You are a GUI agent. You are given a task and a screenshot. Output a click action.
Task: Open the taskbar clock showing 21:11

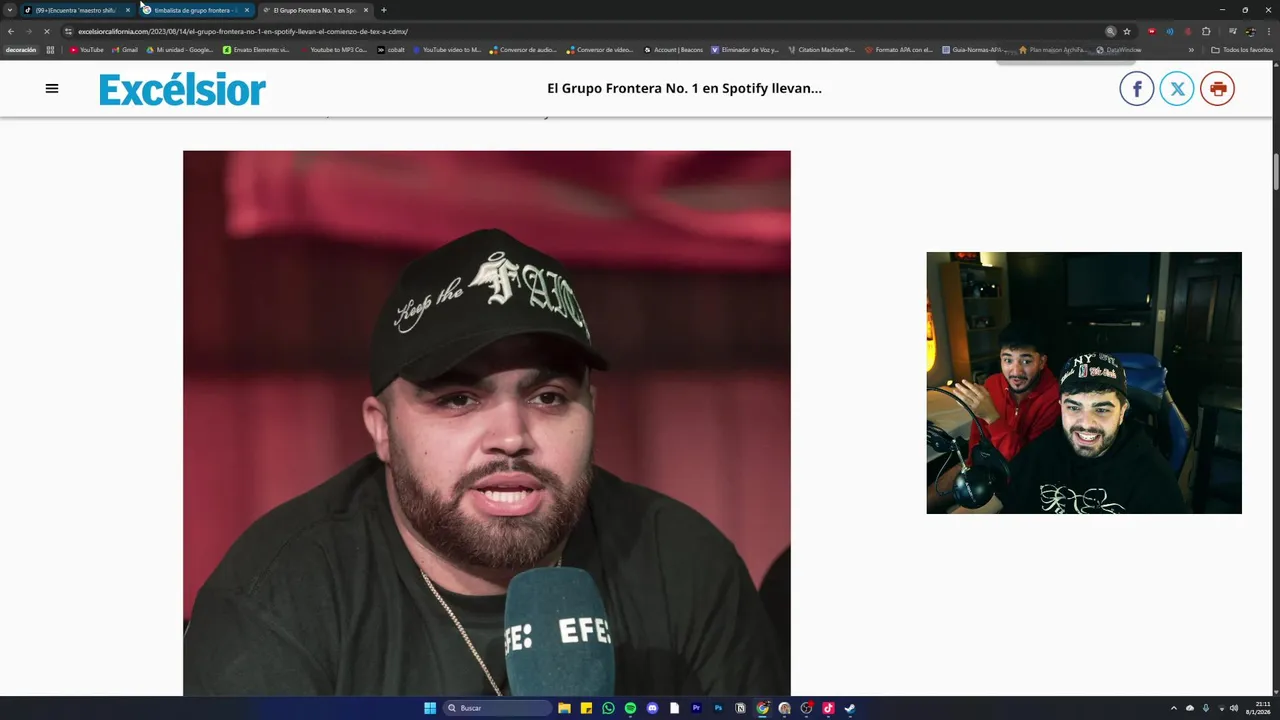pos(1257,708)
